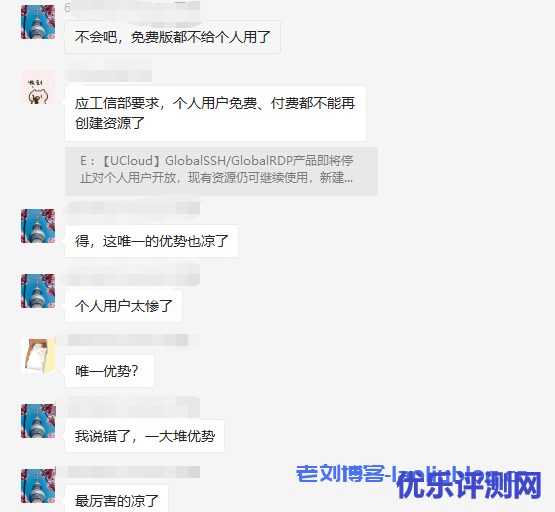
Task: Select the "不会吧，免费版都不给个人用了" message bubble
Action: (172, 37)
